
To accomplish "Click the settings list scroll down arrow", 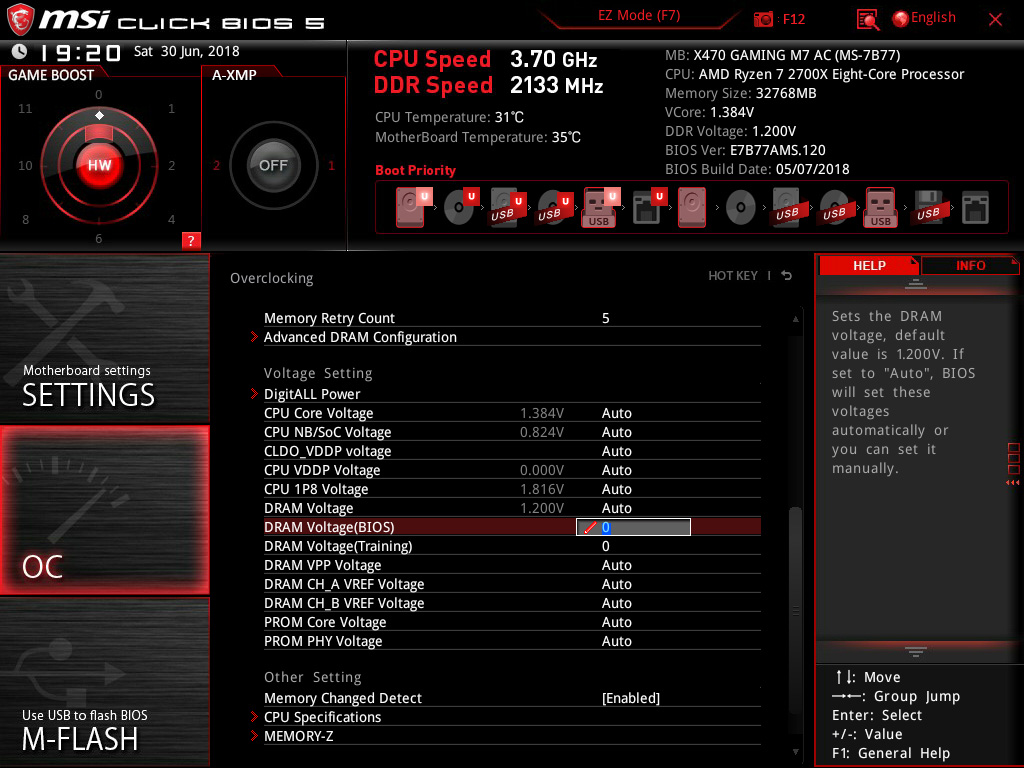I will tap(795, 752).
